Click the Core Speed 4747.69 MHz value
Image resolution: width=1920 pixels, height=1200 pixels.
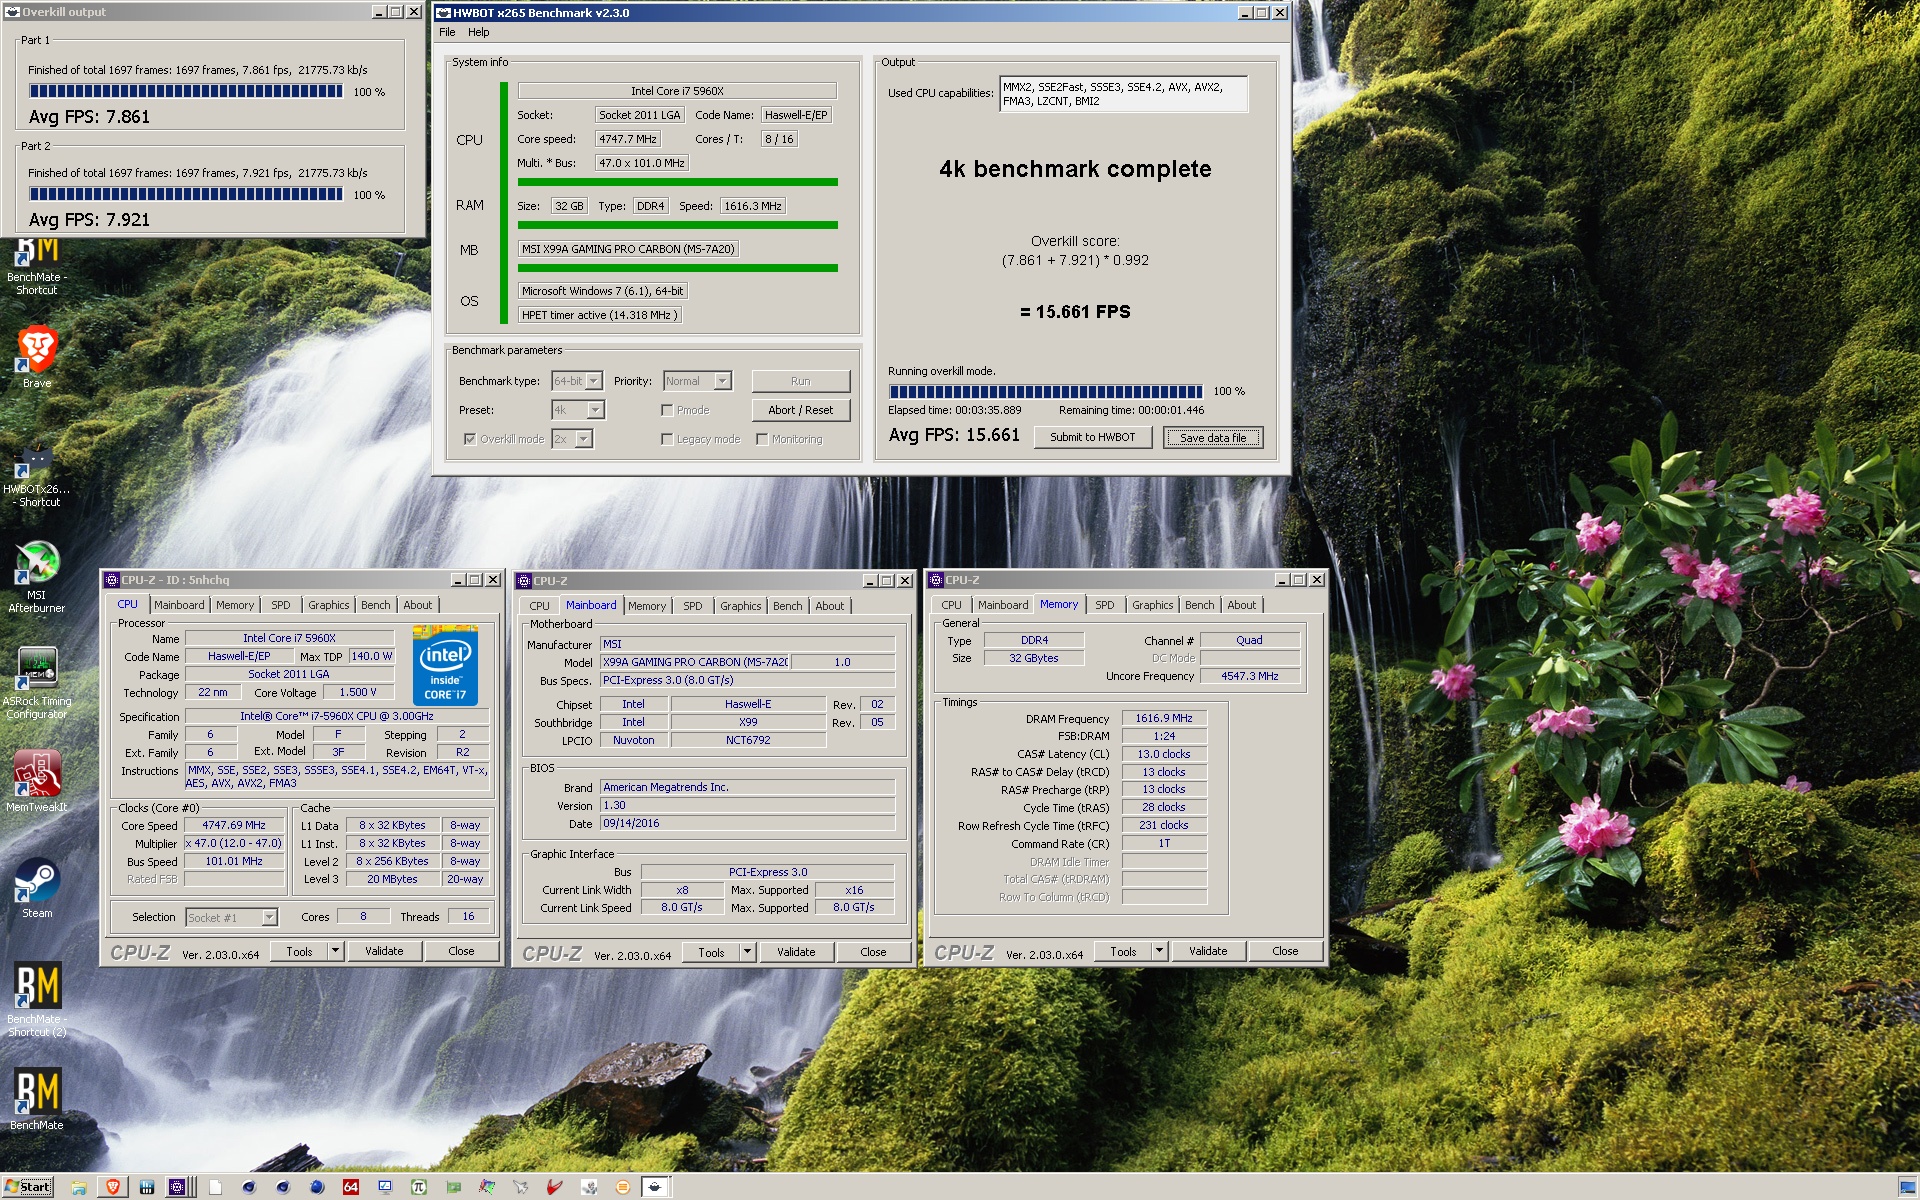(234, 826)
